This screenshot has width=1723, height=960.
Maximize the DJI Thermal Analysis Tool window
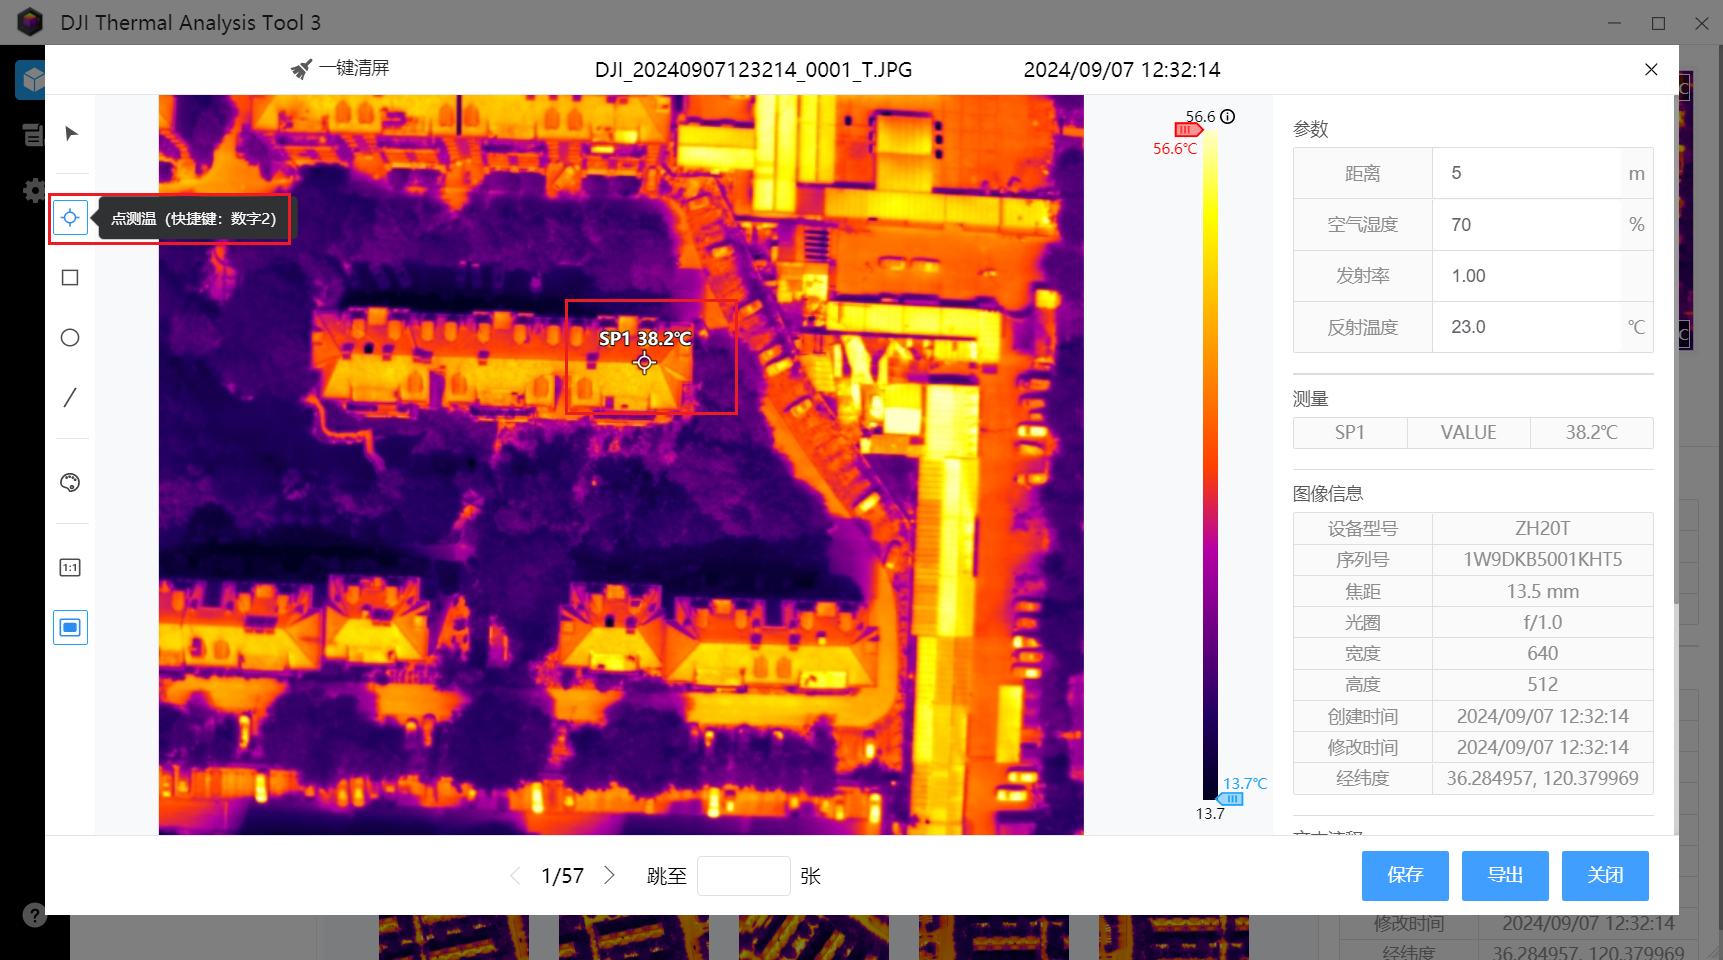tap(1658, 22)
